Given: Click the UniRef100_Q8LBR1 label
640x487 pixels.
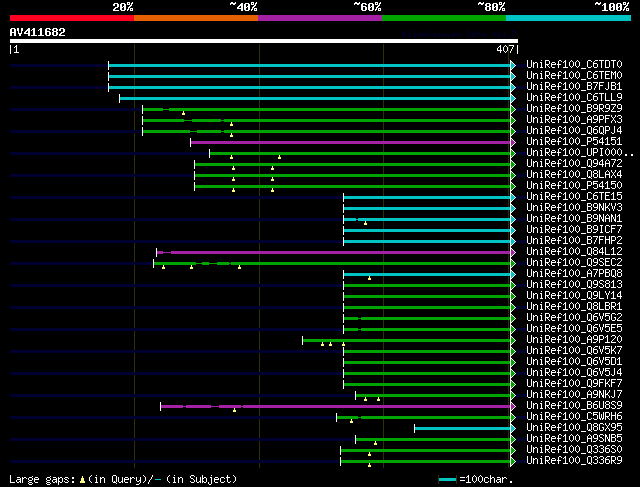Looking at the screenshot, I should pos(574,307).
